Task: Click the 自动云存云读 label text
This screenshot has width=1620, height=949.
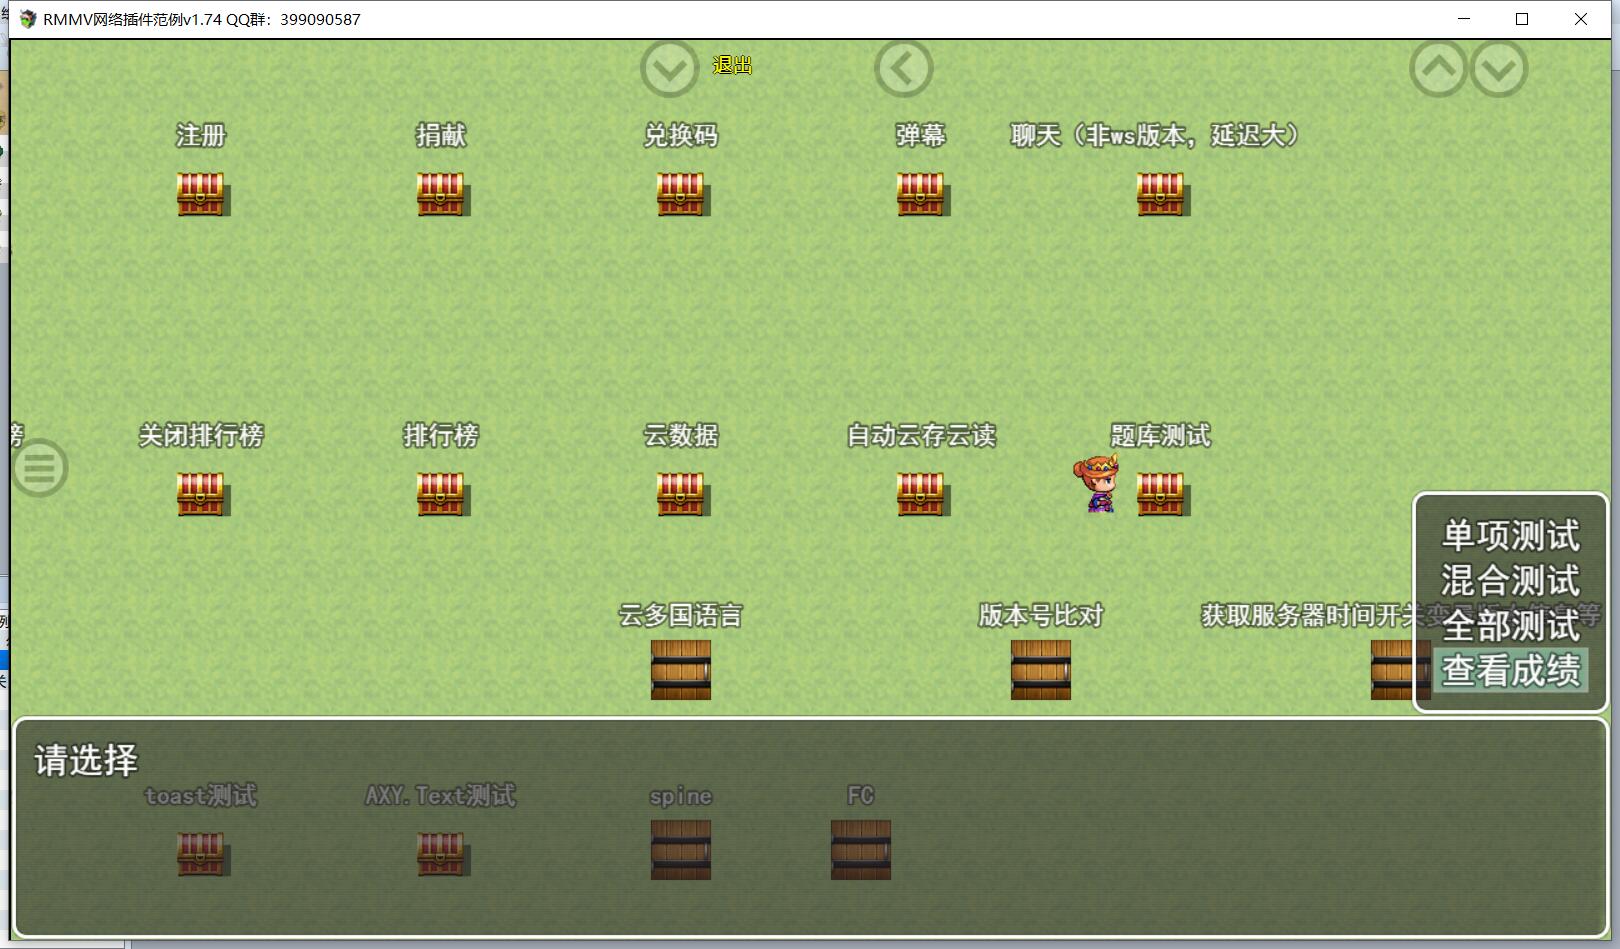Action: point(921,435)
